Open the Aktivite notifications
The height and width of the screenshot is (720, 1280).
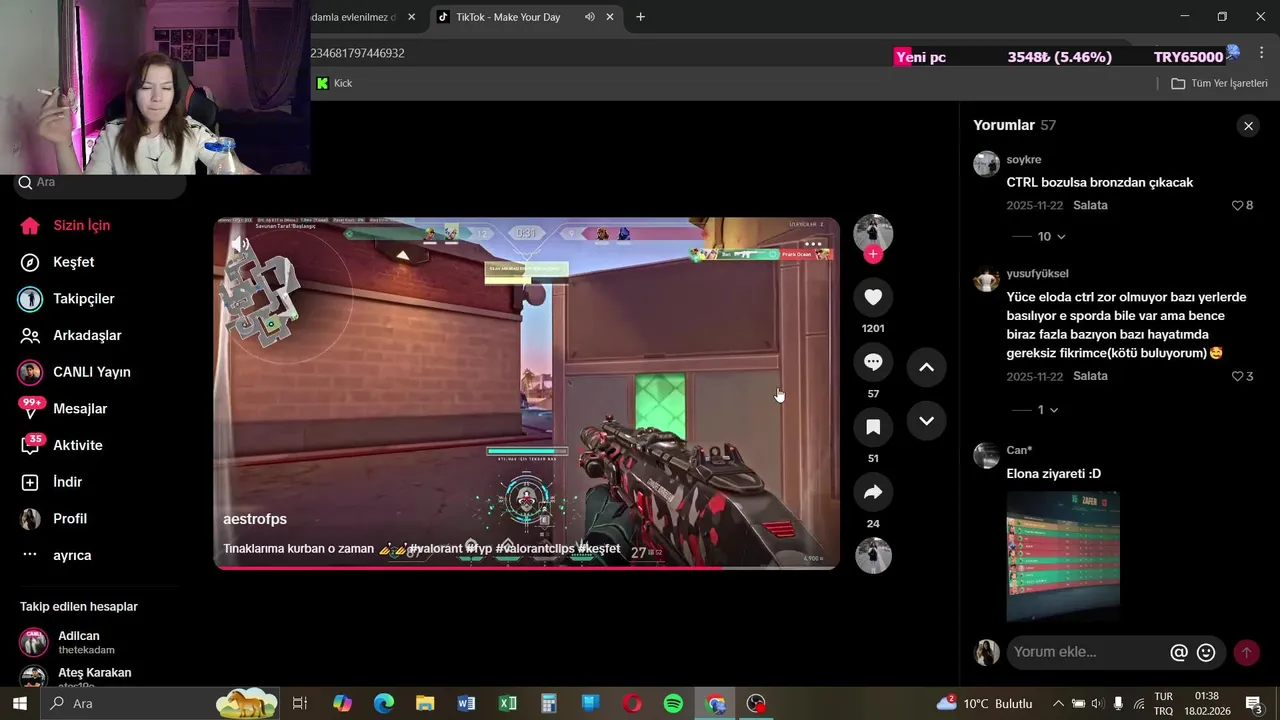61,445
